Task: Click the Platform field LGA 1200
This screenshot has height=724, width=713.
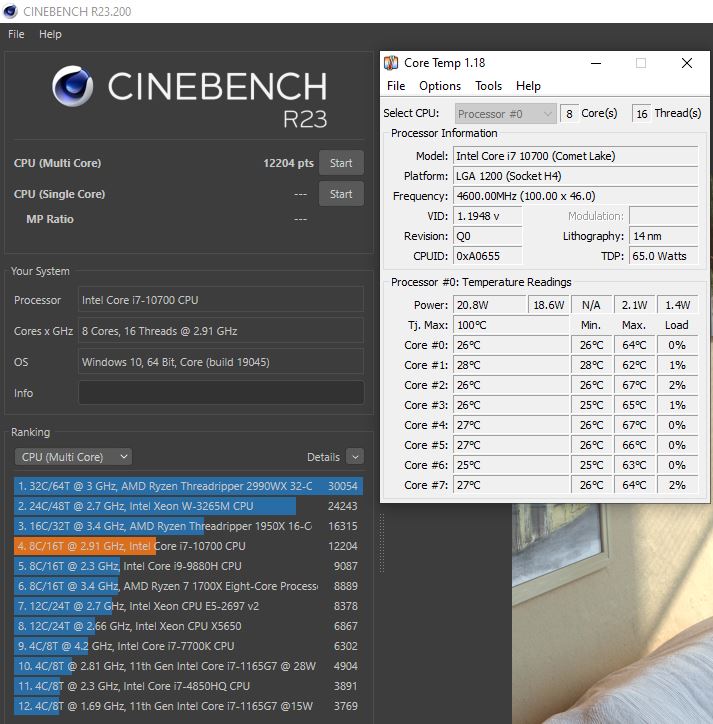Action: 575,176
